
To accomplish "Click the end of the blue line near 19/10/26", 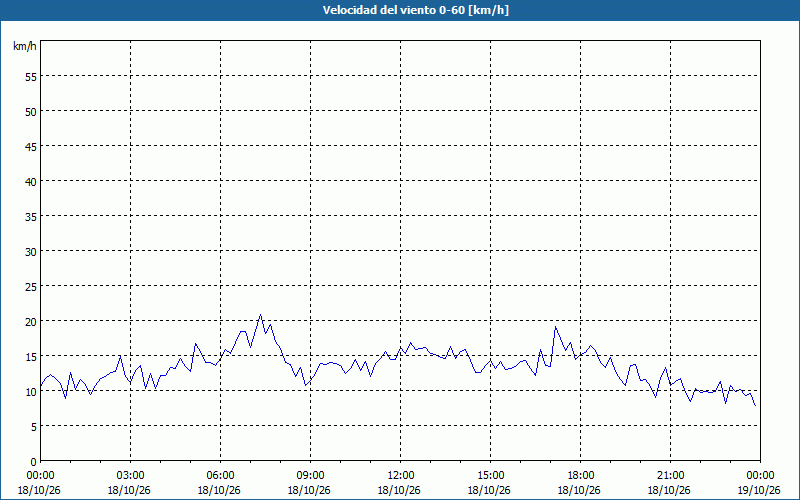I will [x=755, y=405].
